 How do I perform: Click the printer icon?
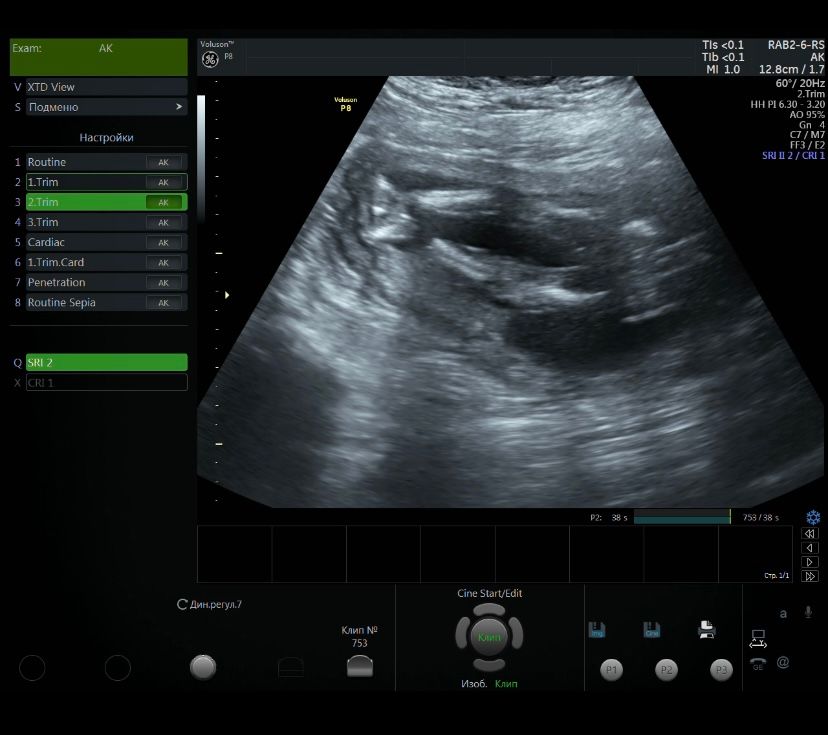coord(706,630)
